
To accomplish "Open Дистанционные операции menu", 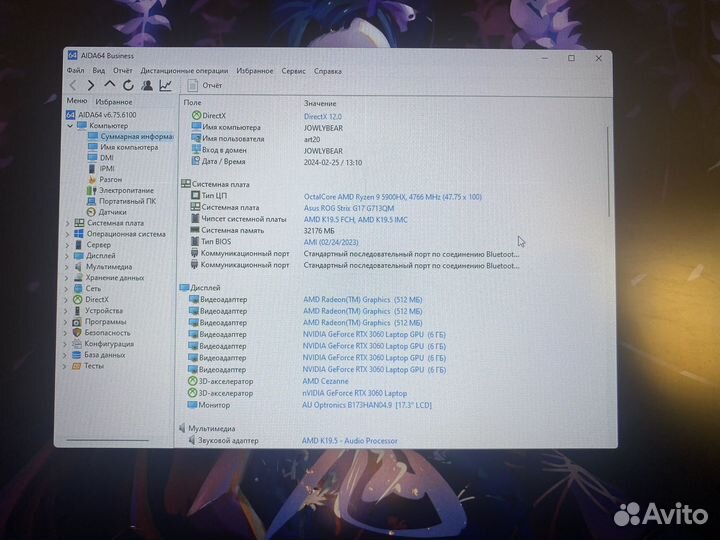I will pyautogui.click(x=184, y=71).
